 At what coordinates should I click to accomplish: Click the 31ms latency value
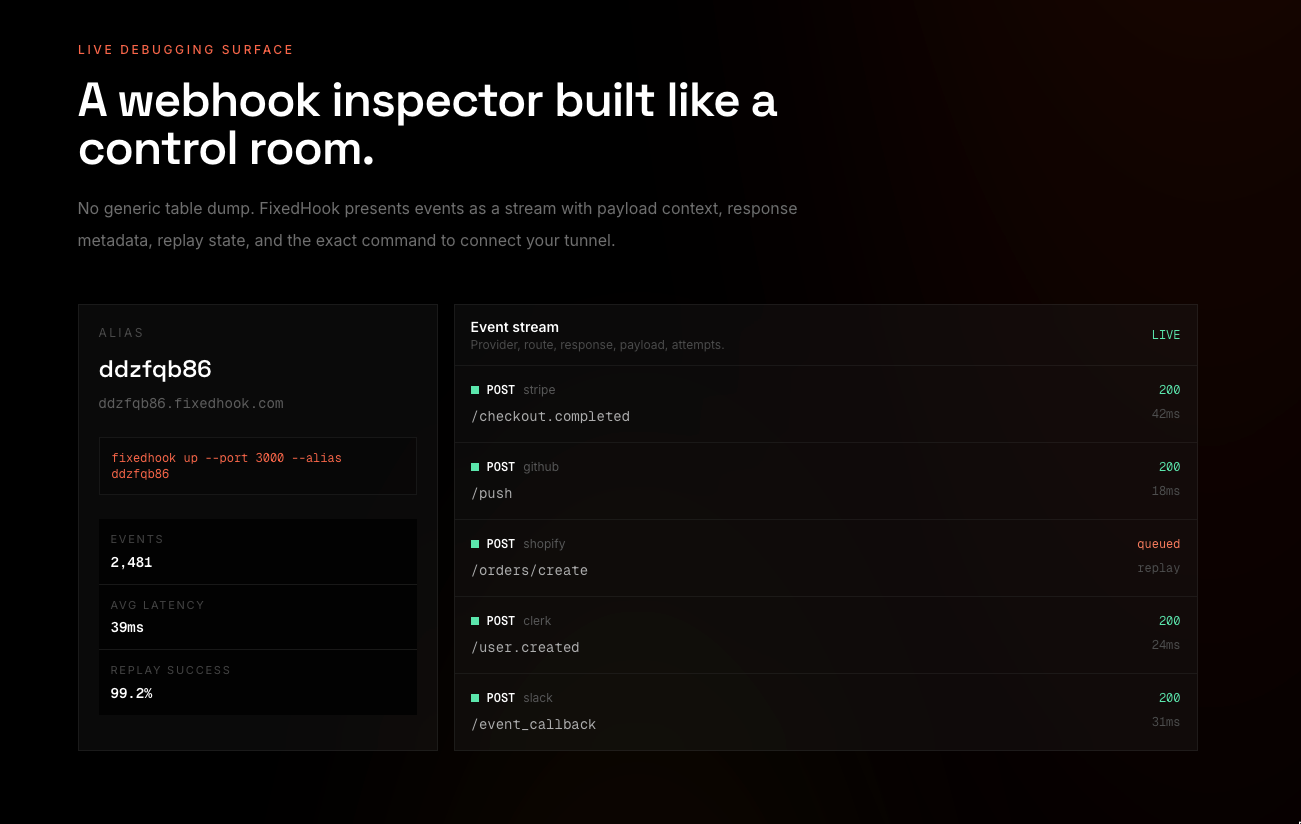point(1166,722)
